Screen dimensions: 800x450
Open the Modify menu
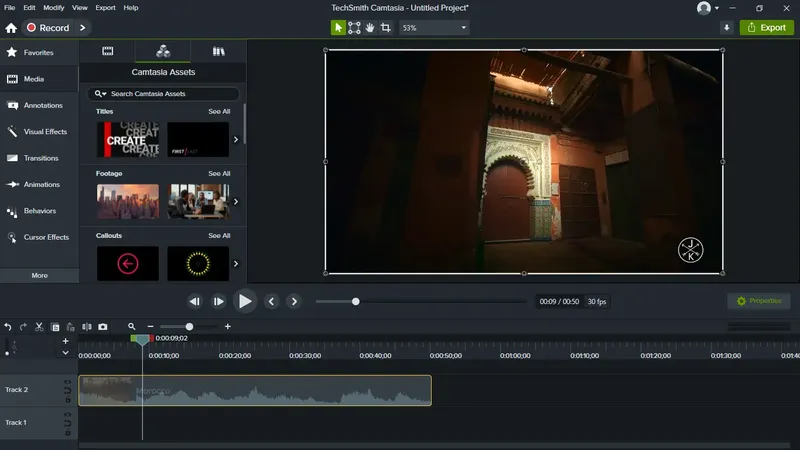click(54, 7)
